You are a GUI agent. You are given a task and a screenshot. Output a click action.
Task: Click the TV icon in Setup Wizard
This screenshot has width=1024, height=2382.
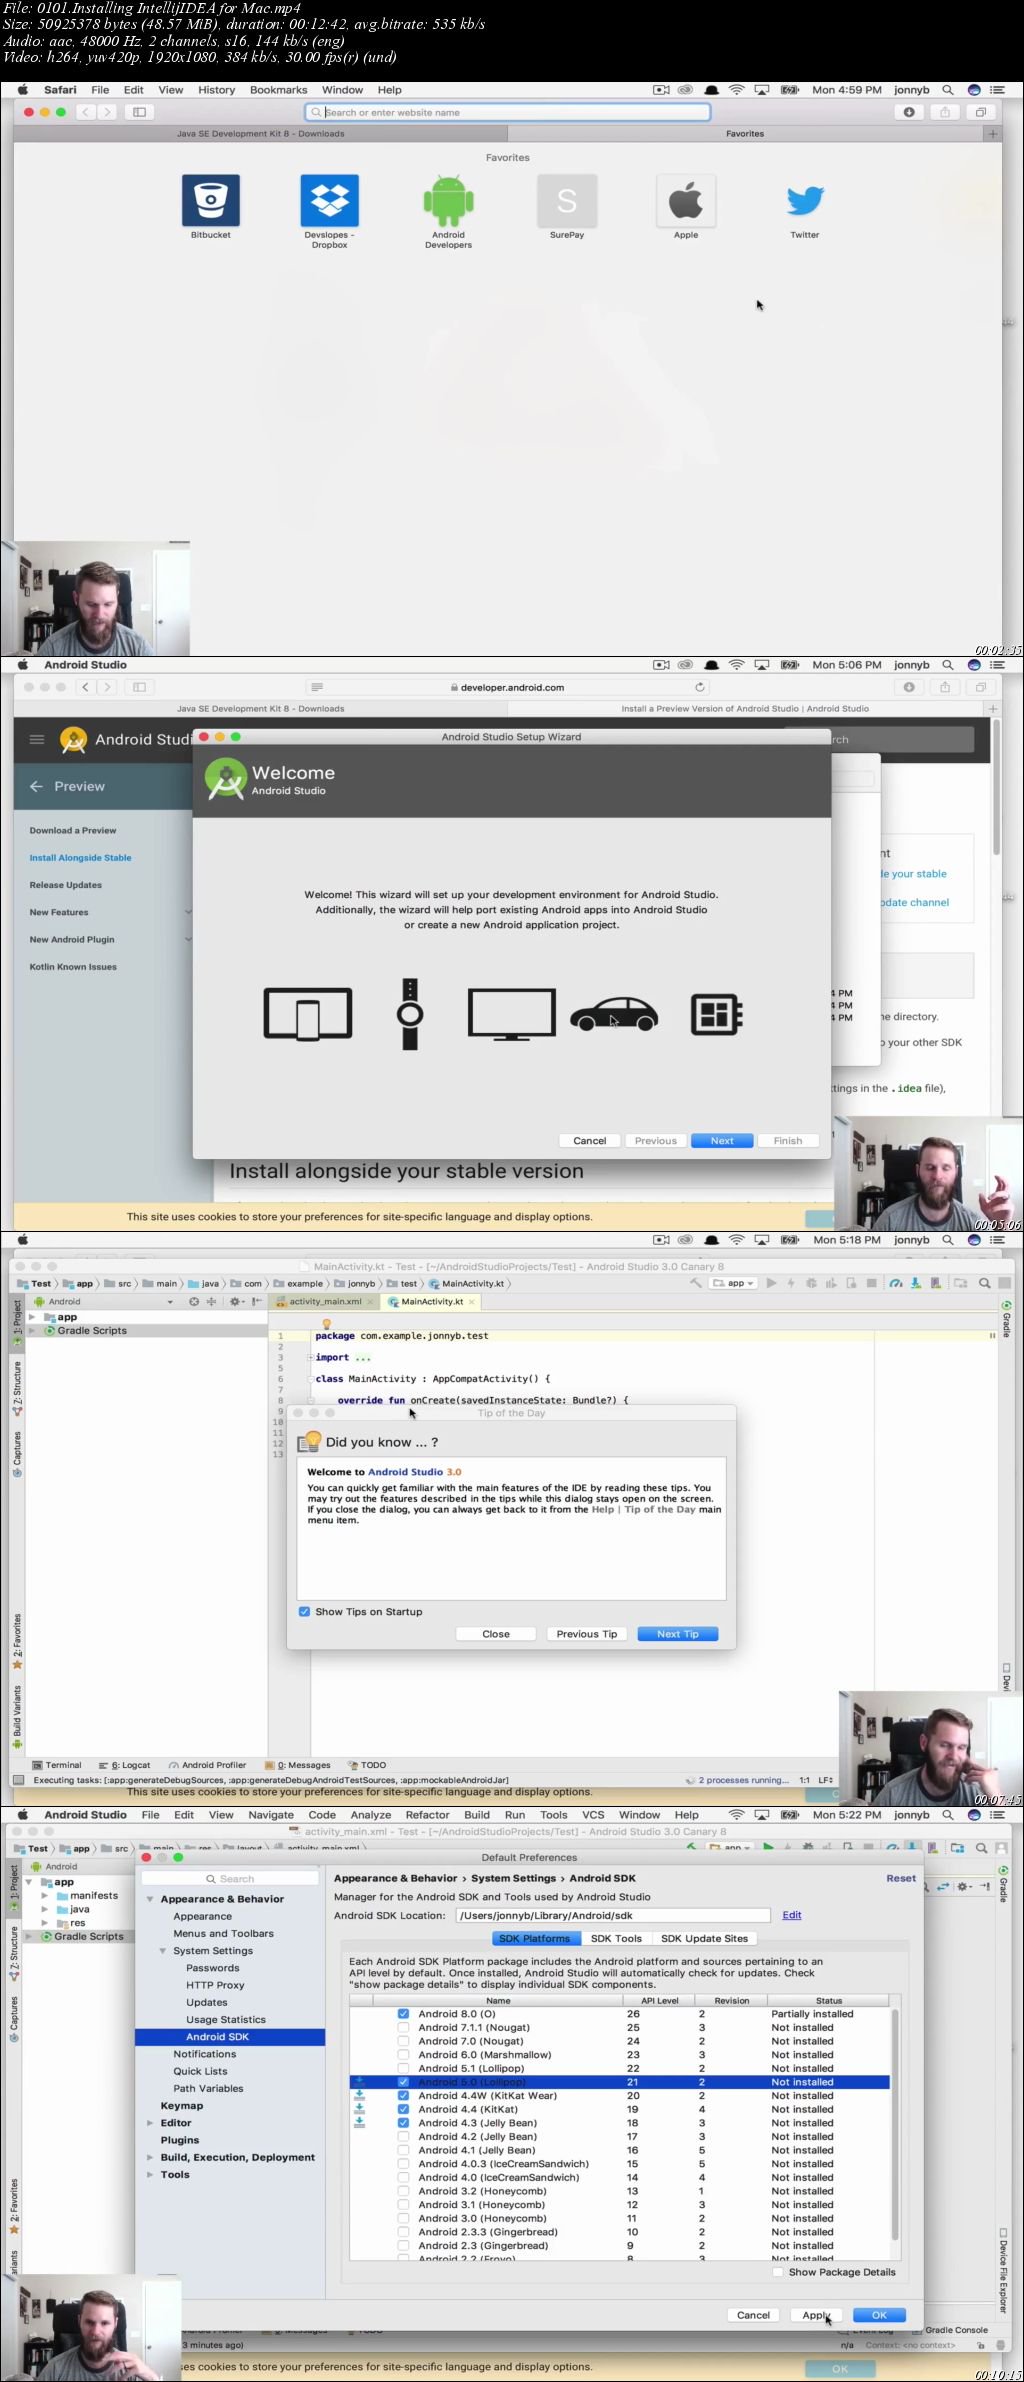pyautogui.click(x=511, y=1014)
